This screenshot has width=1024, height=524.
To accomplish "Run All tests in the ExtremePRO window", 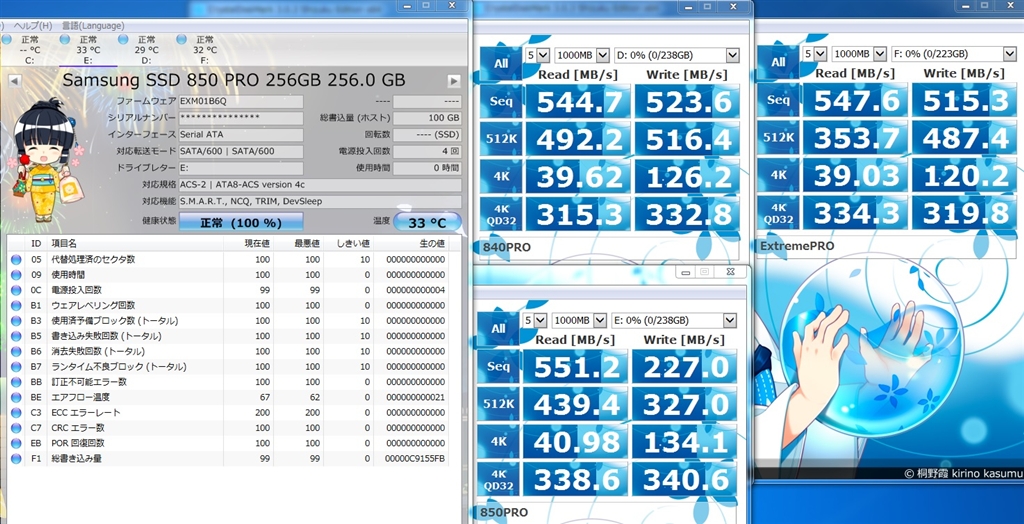I will [778, 62].
